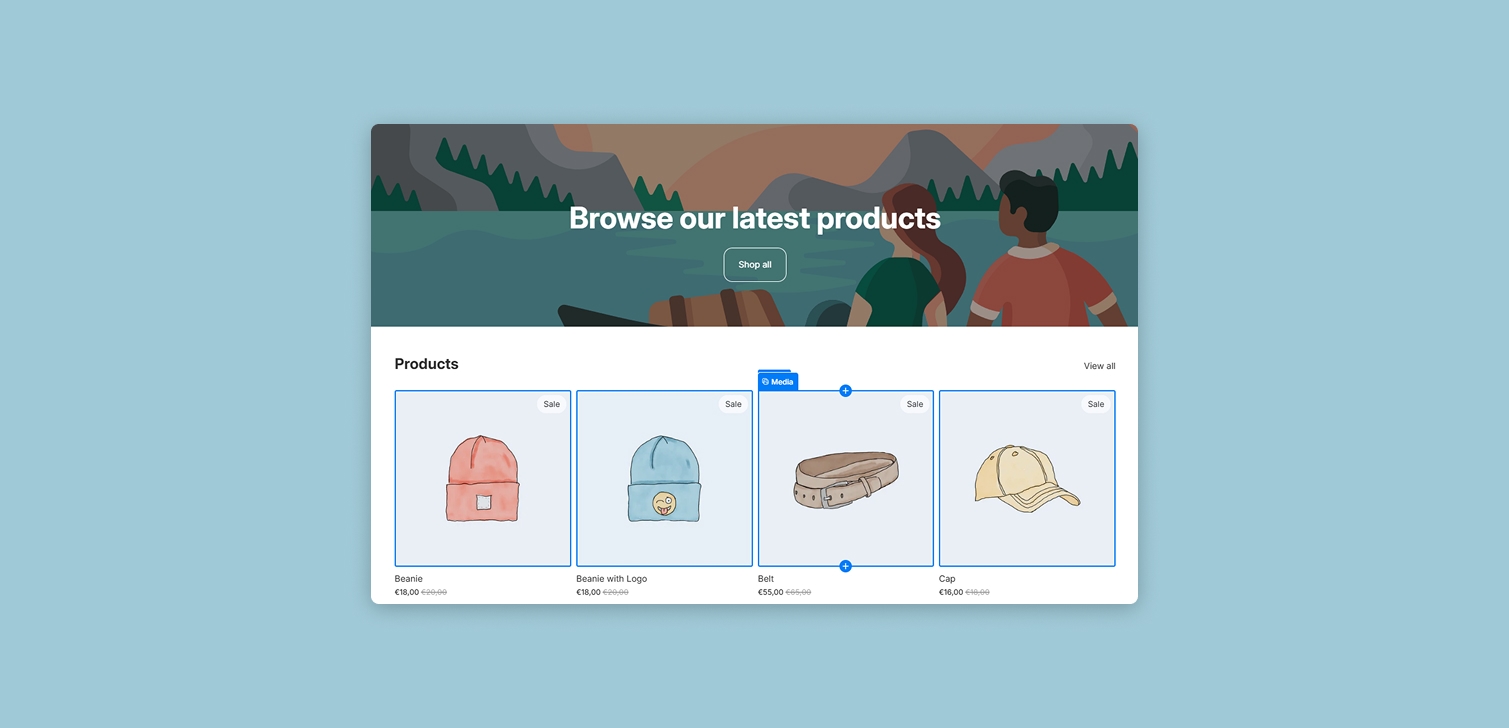Image resolution: width=1509 pixels, height=728 pixels.
Task: Click the Media block type icon
Action: tap(765, 381)
